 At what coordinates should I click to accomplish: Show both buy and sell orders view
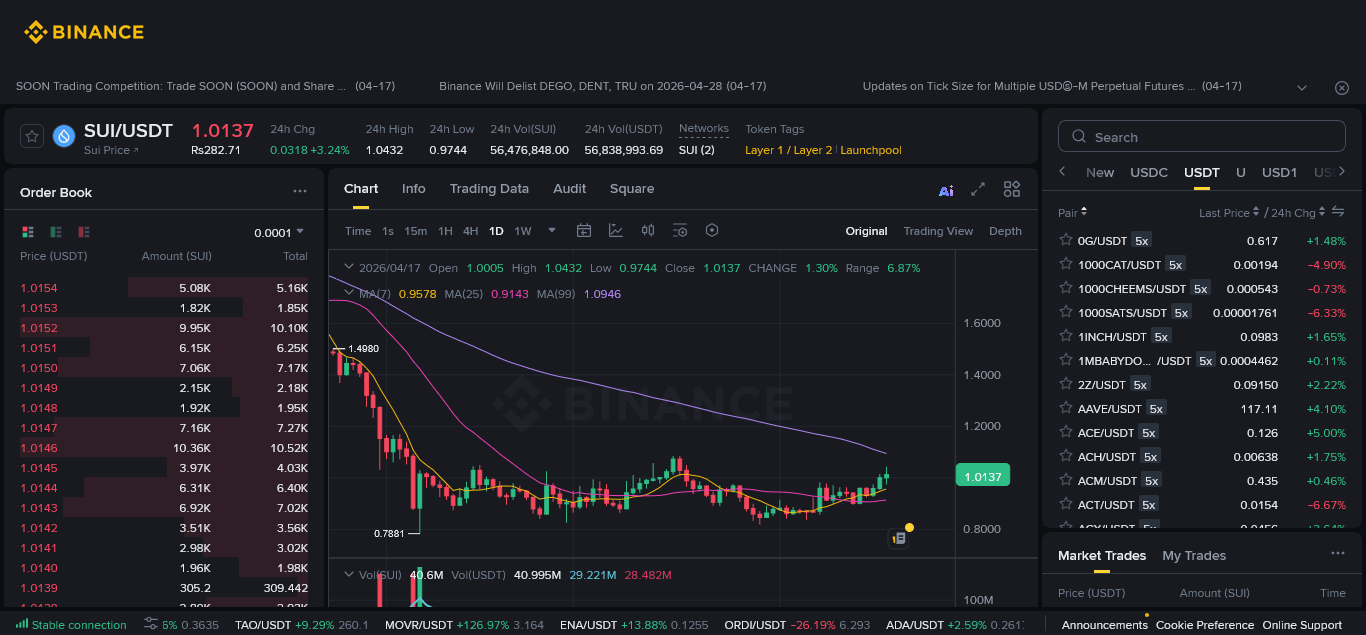tap(28, 232)
